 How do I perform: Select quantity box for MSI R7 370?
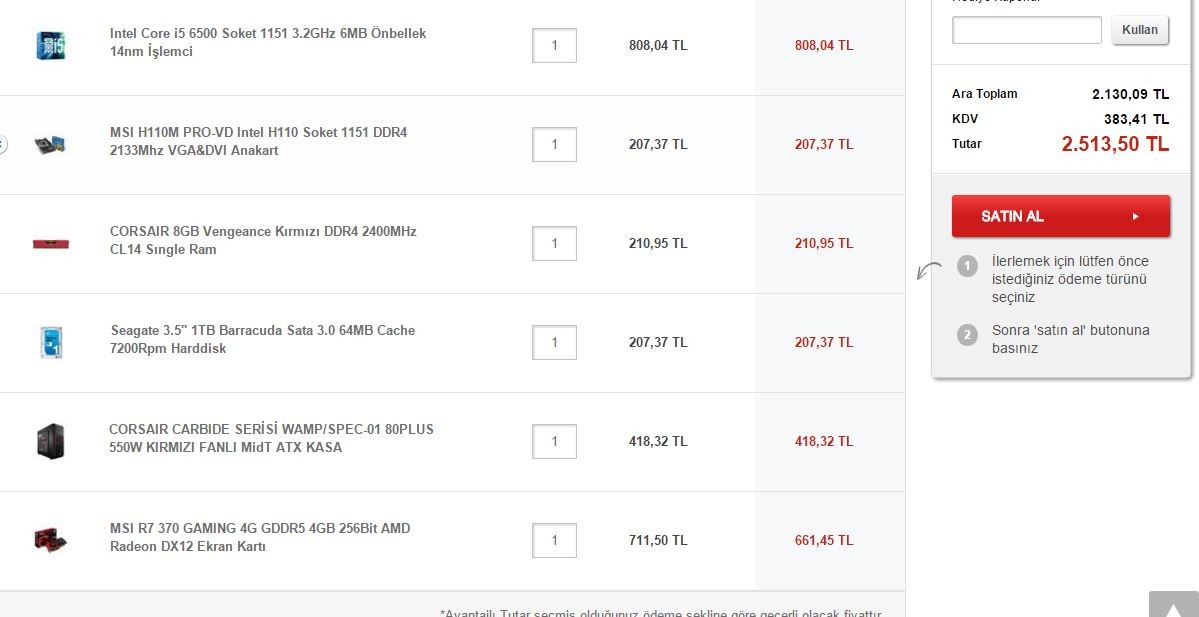[554, 540]
